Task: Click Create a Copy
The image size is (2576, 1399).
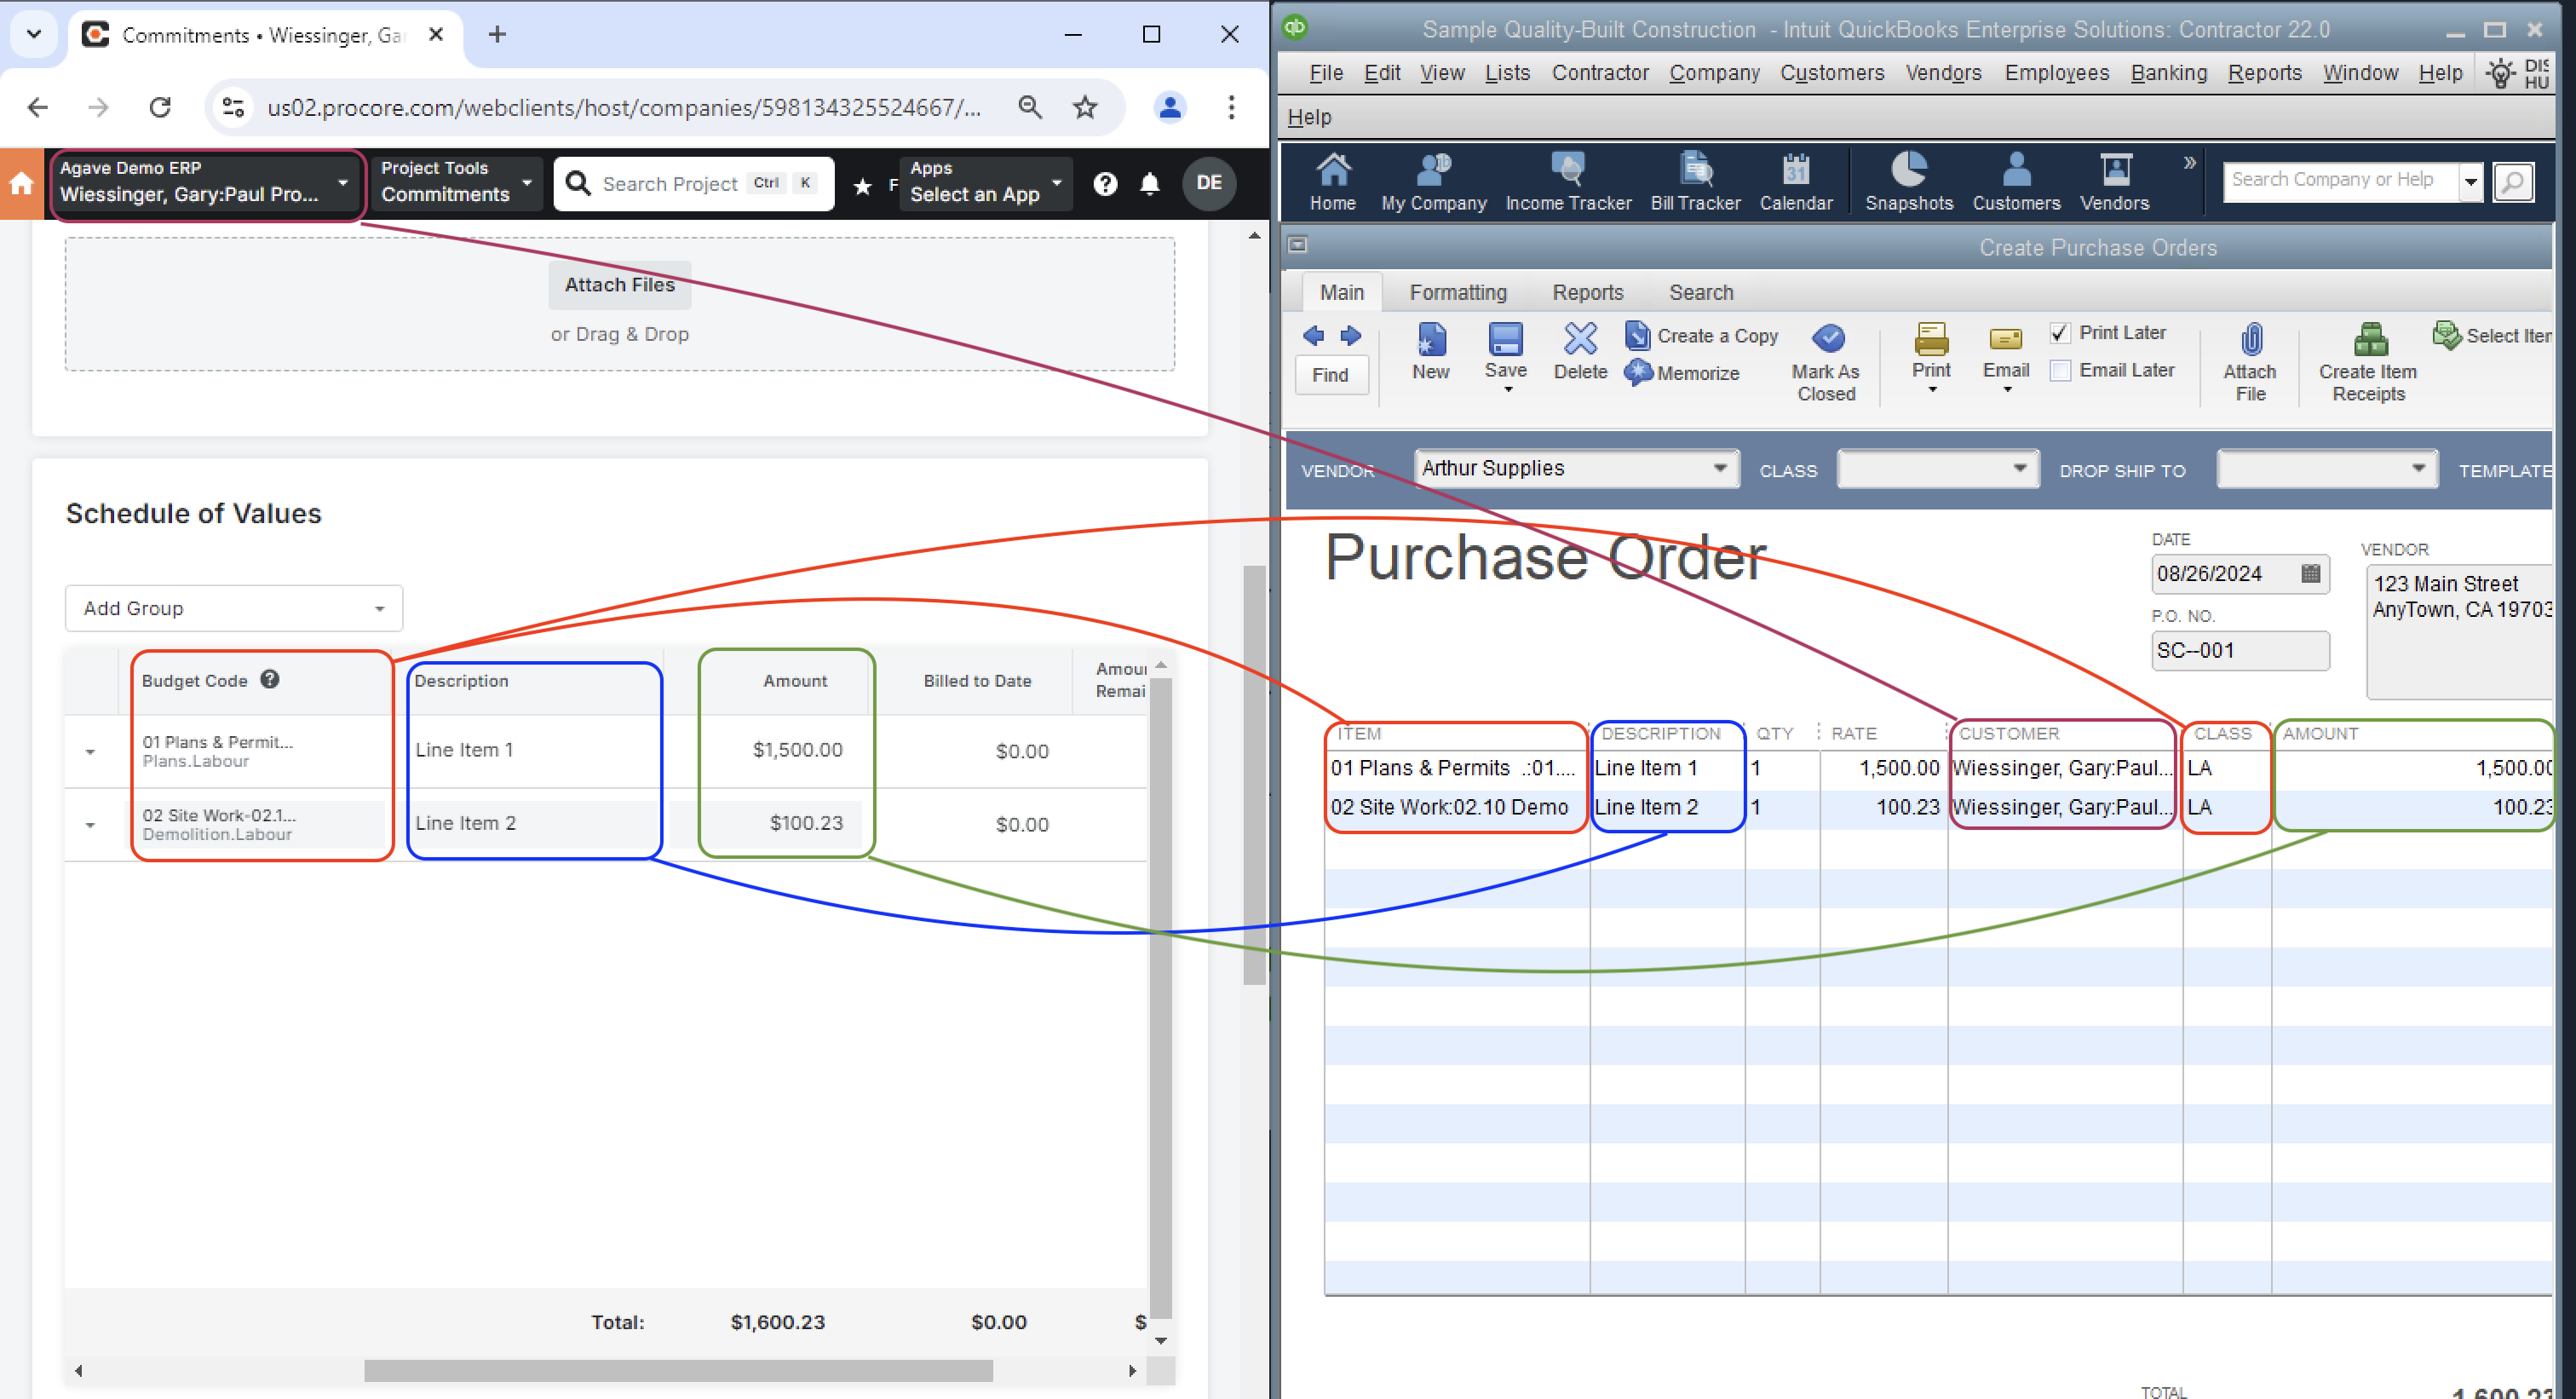Action: tap(1702, 336)
